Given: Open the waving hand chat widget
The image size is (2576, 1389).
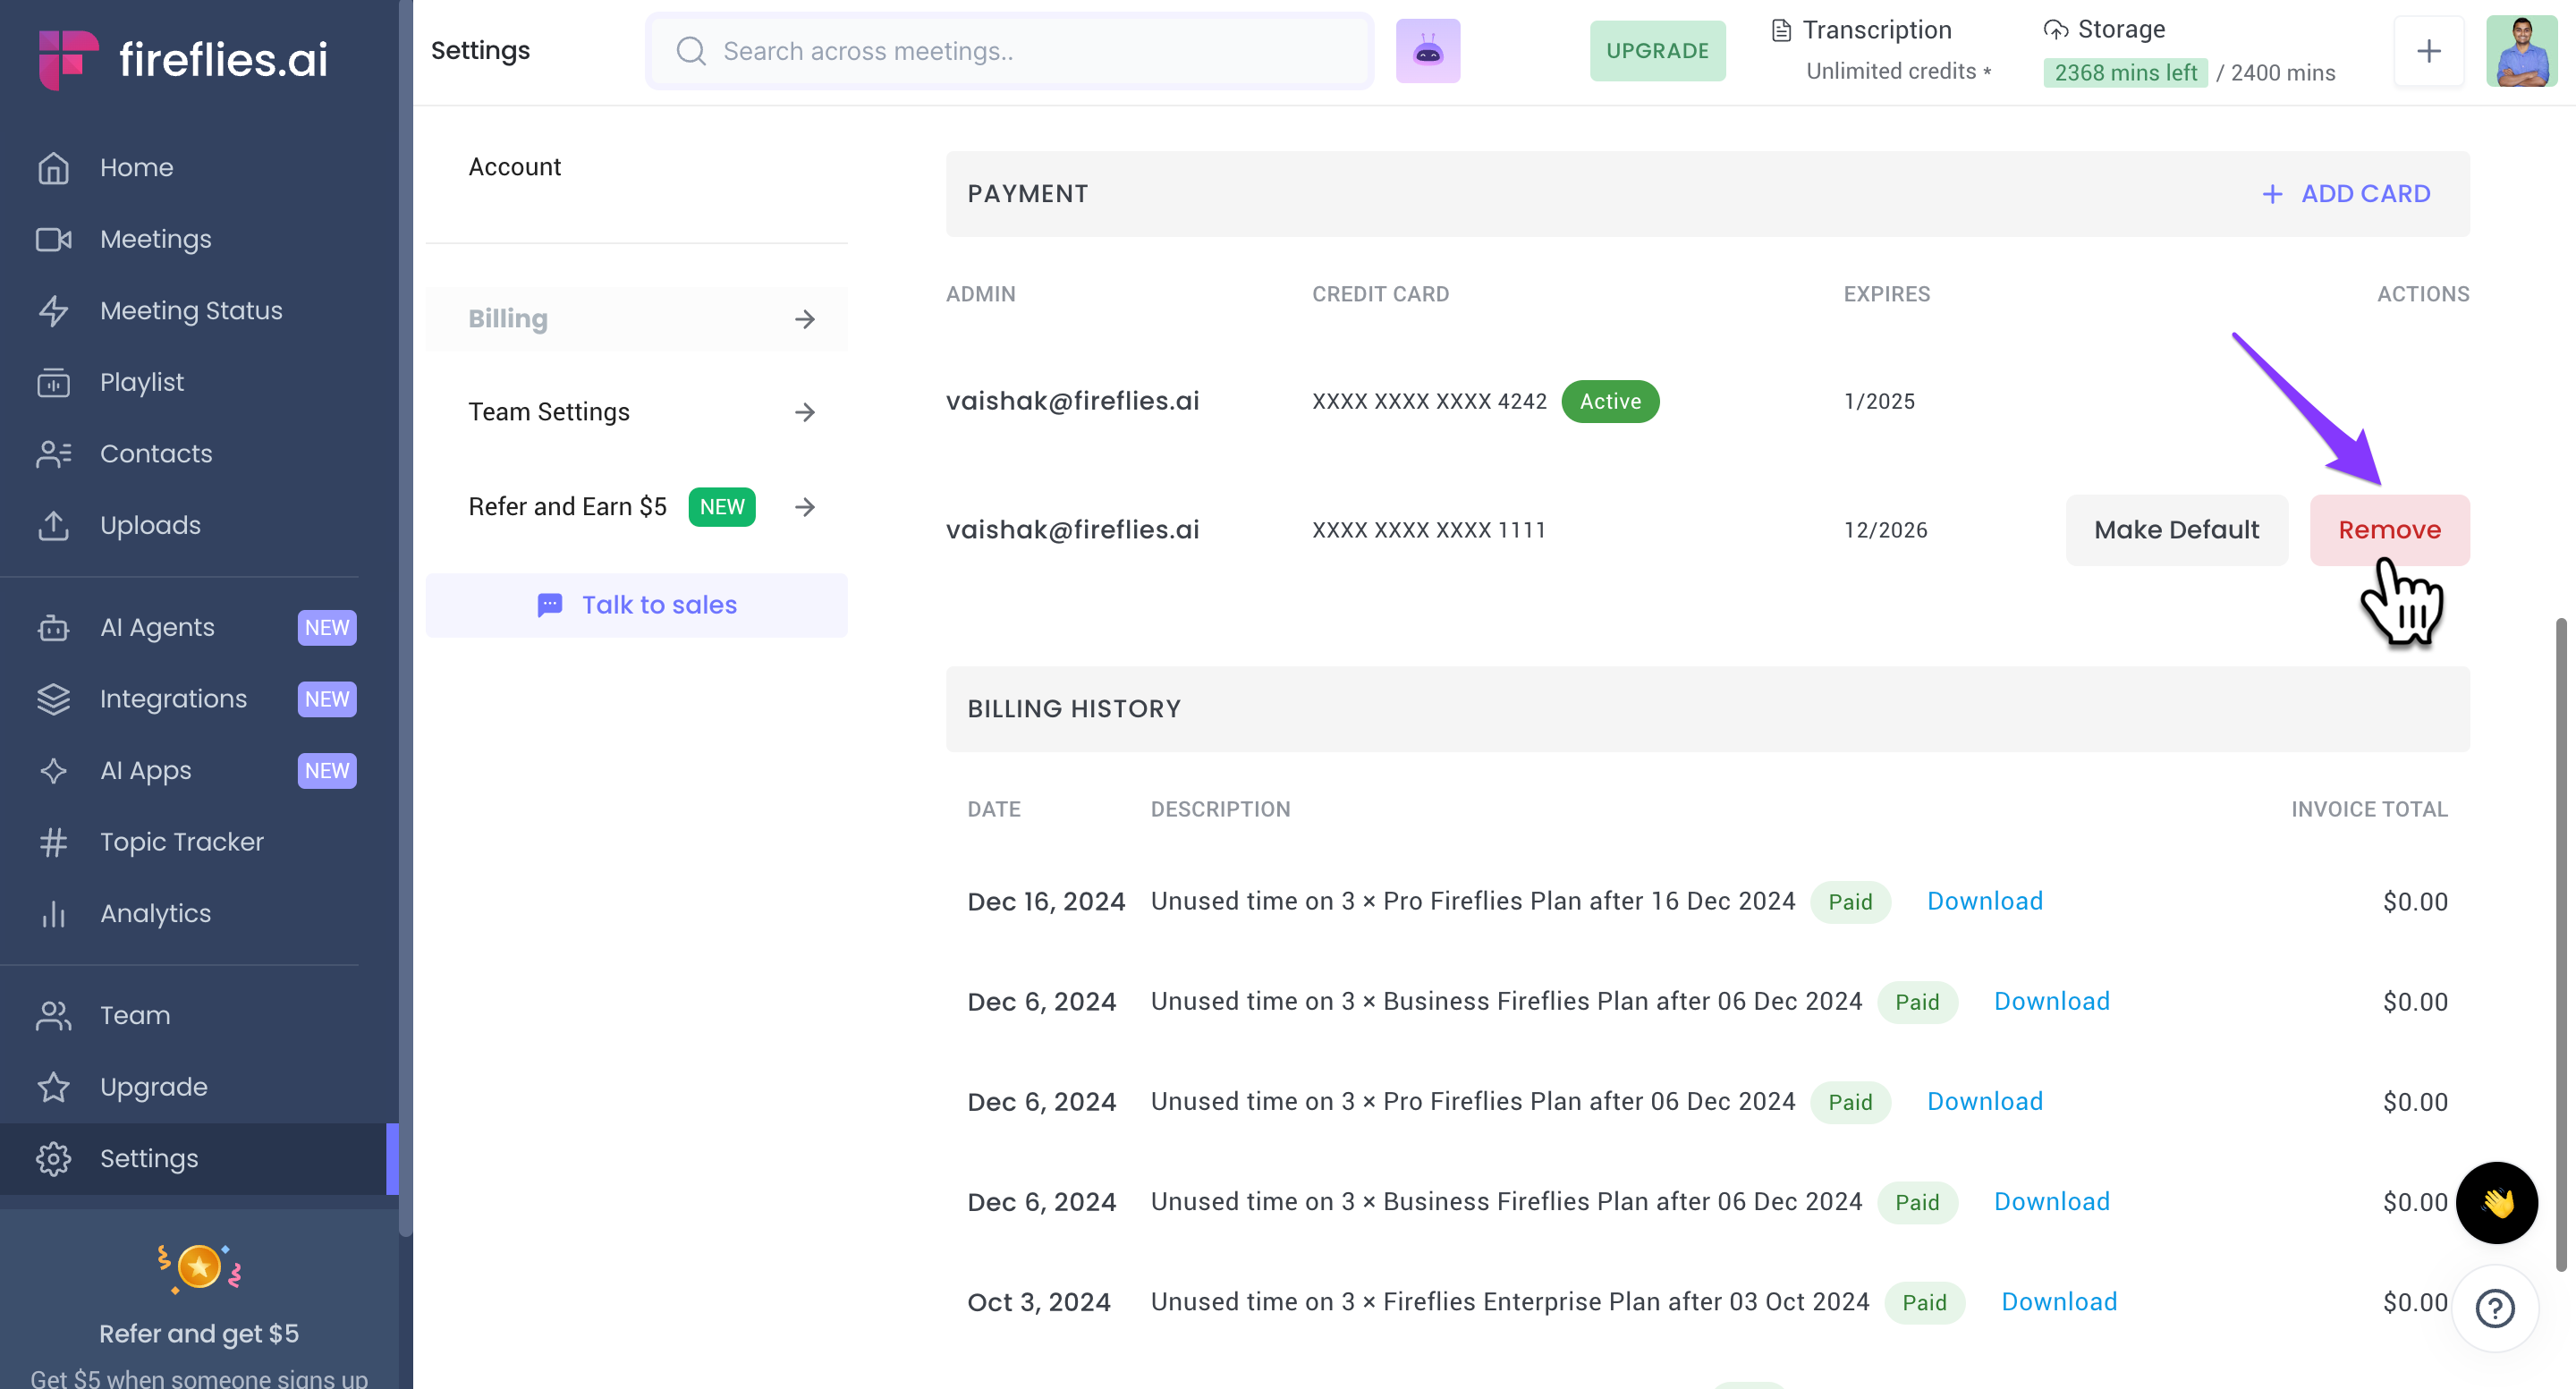Looking at the screenshot, I should point(2496,1202).
